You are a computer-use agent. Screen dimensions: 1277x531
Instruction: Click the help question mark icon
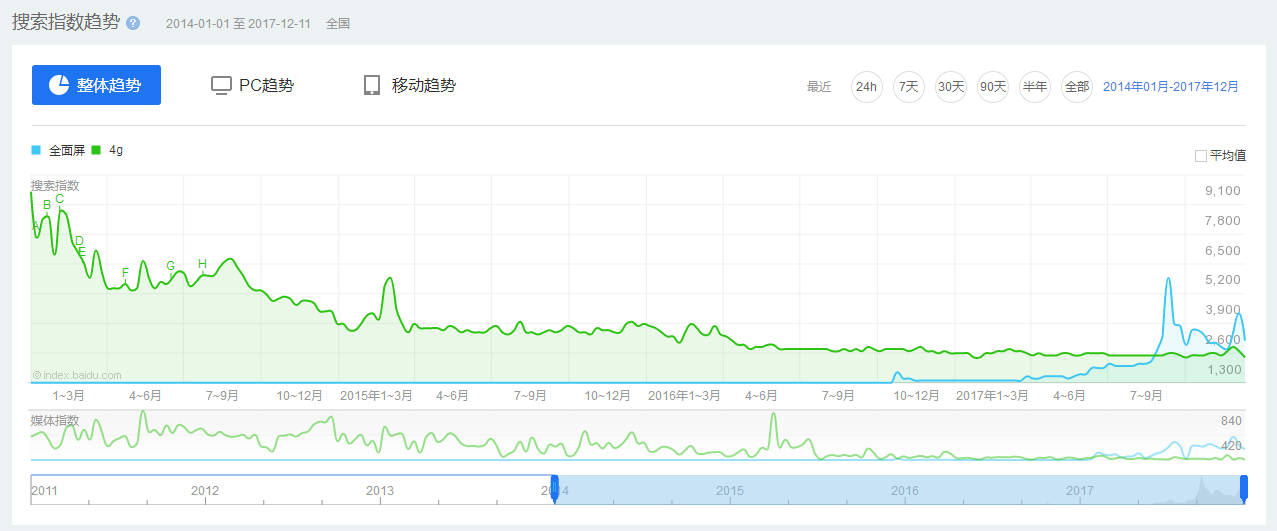[133, 23]
